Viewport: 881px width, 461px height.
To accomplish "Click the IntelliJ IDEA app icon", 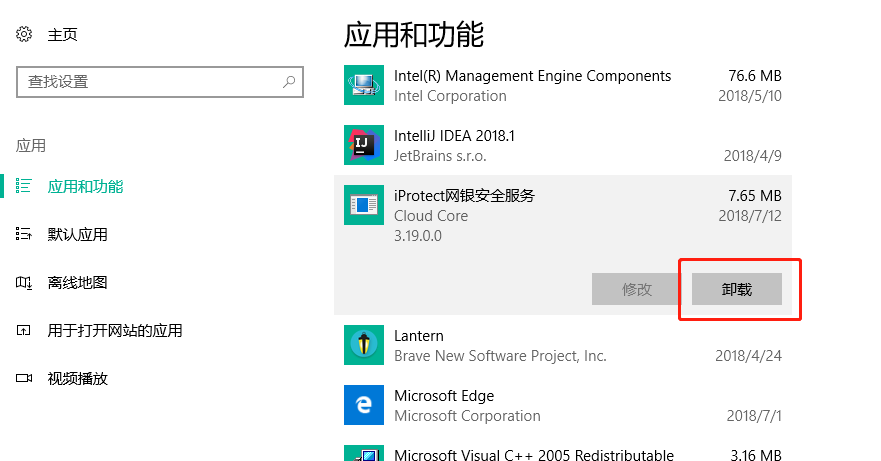I will [364, 145].
